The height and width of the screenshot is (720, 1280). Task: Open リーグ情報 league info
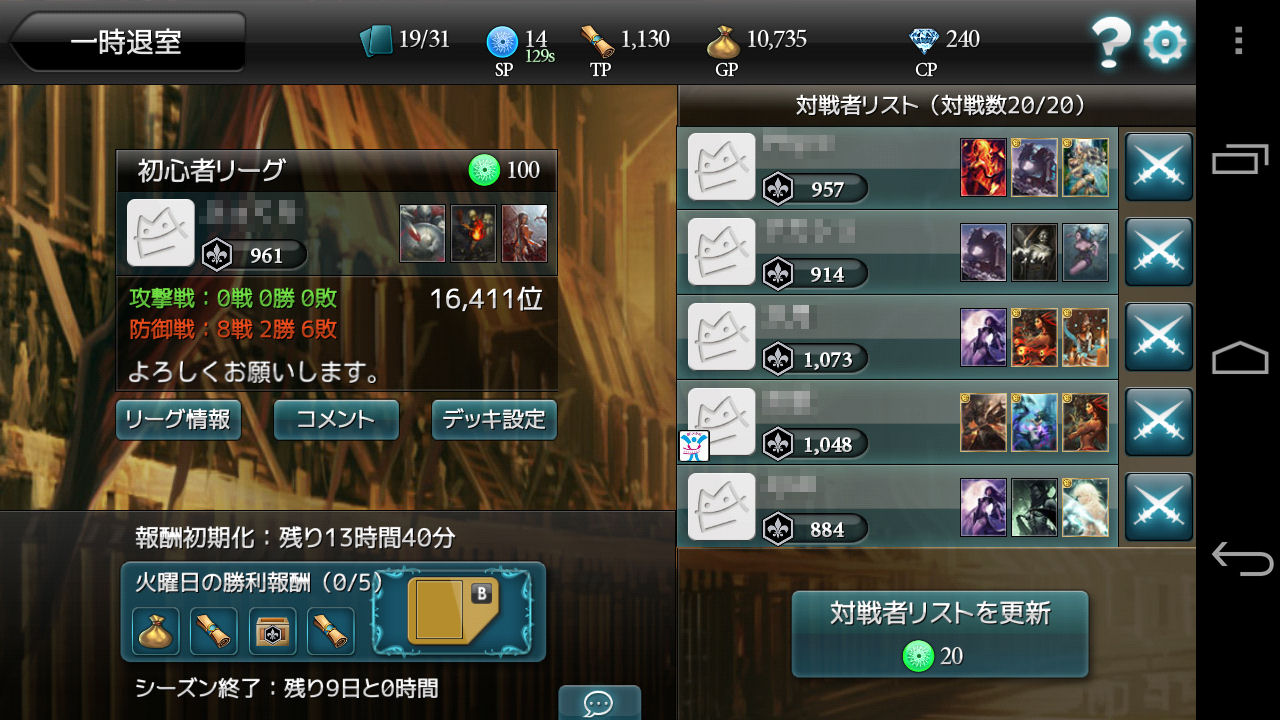(178, 420)
